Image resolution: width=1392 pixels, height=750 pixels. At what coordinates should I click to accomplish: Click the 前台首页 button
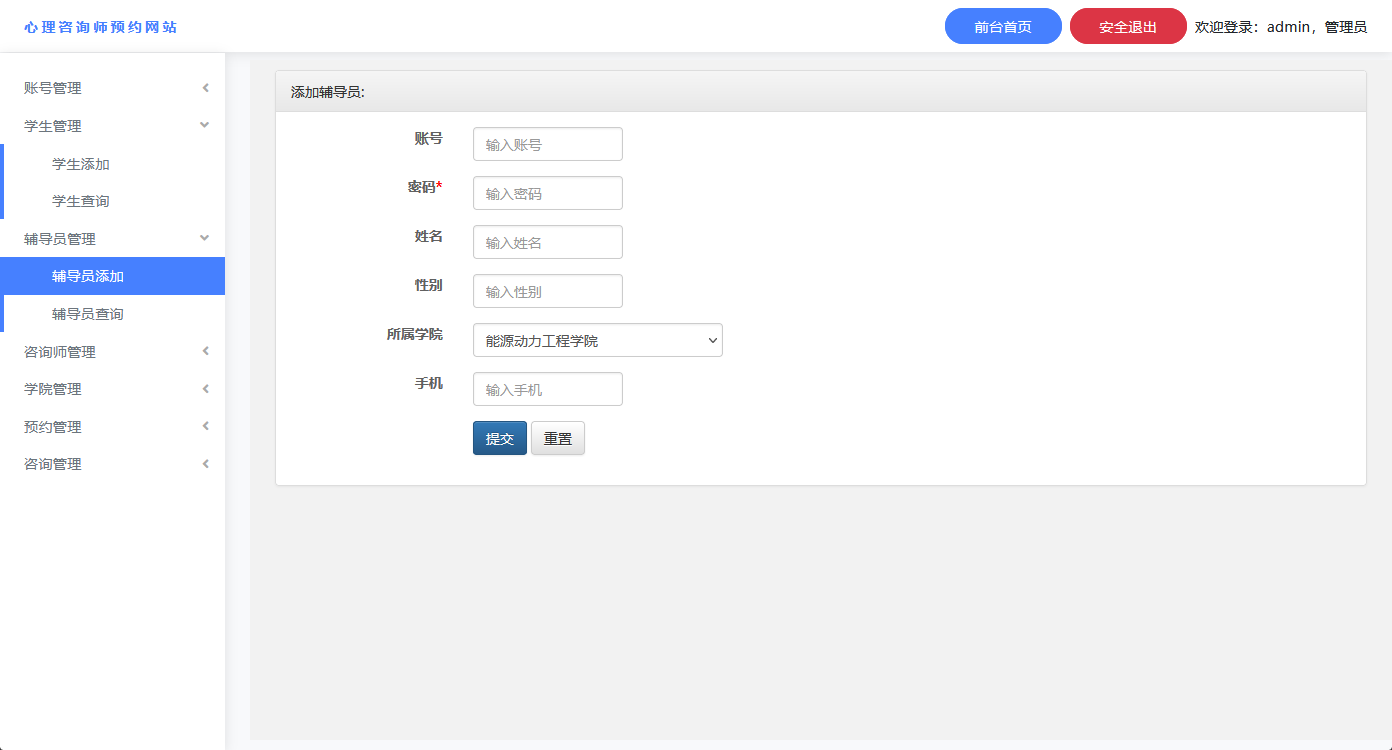[x=1003, y=27]
